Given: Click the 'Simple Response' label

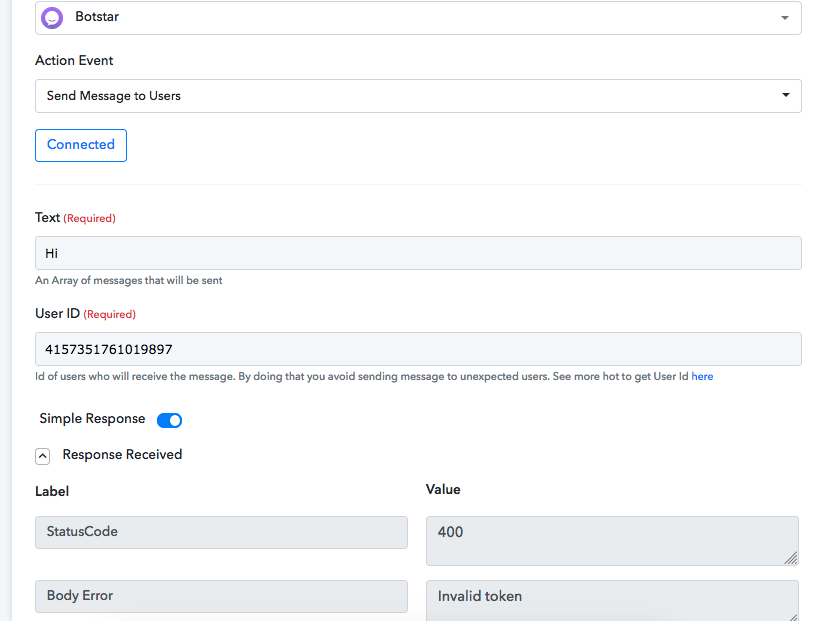Looking at the screenshot, I should click(x=92, y=419).
